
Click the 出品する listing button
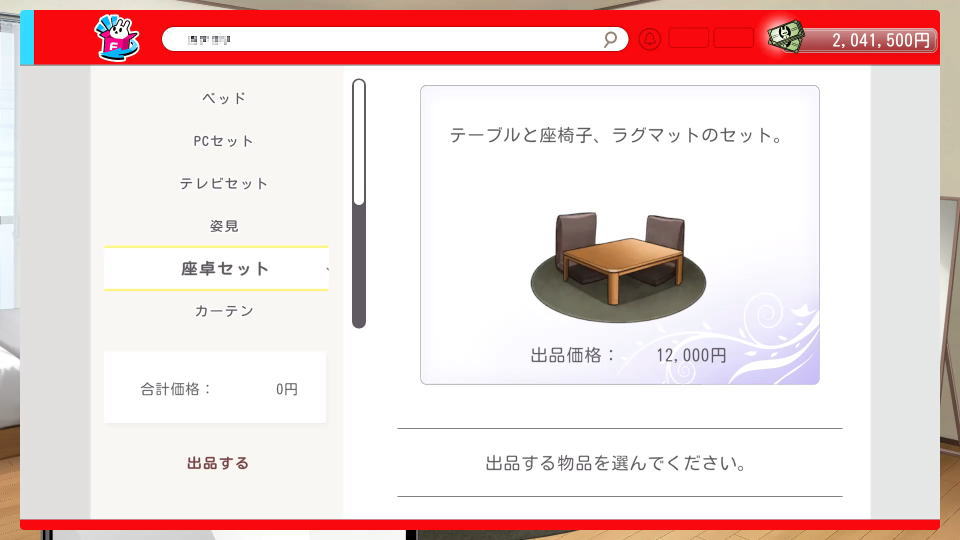[218, 463]
